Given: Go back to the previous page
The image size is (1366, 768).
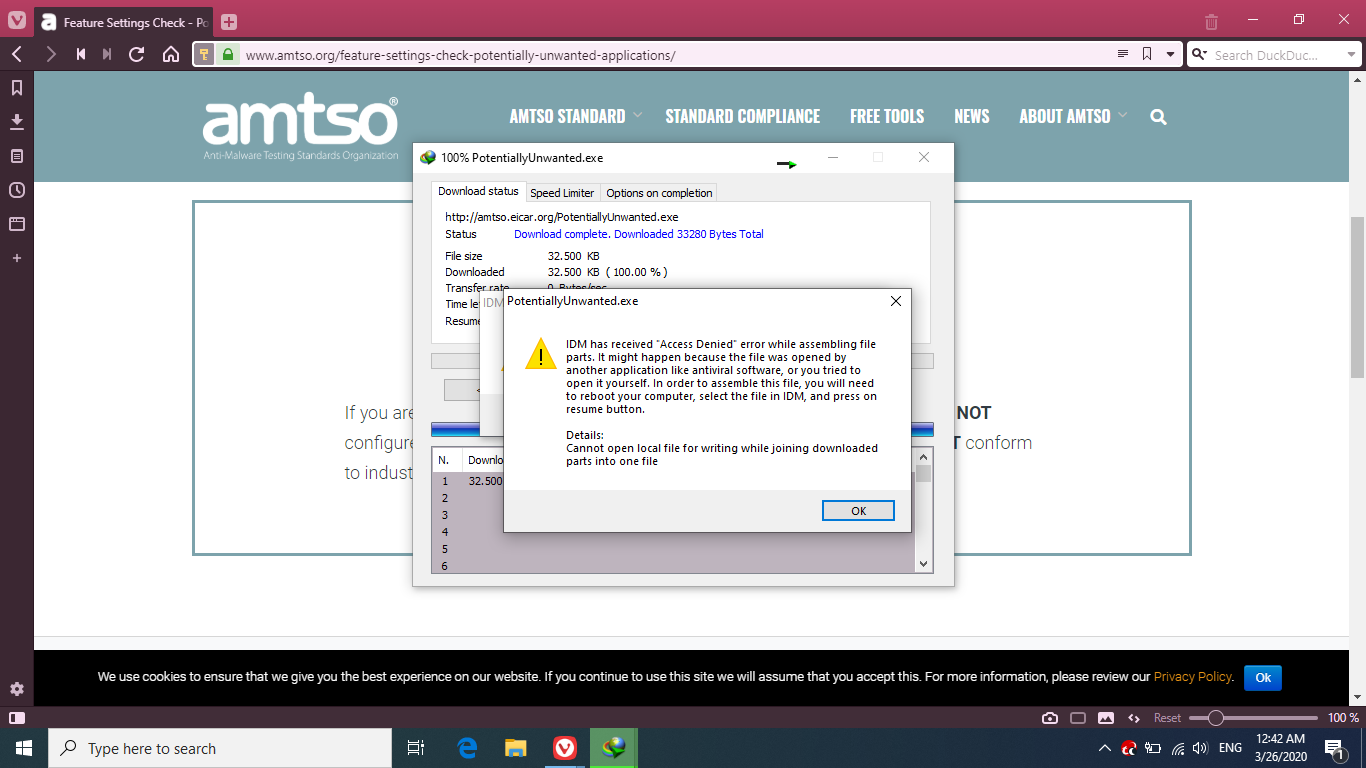Looking at the screenshot, I should 17,54.
